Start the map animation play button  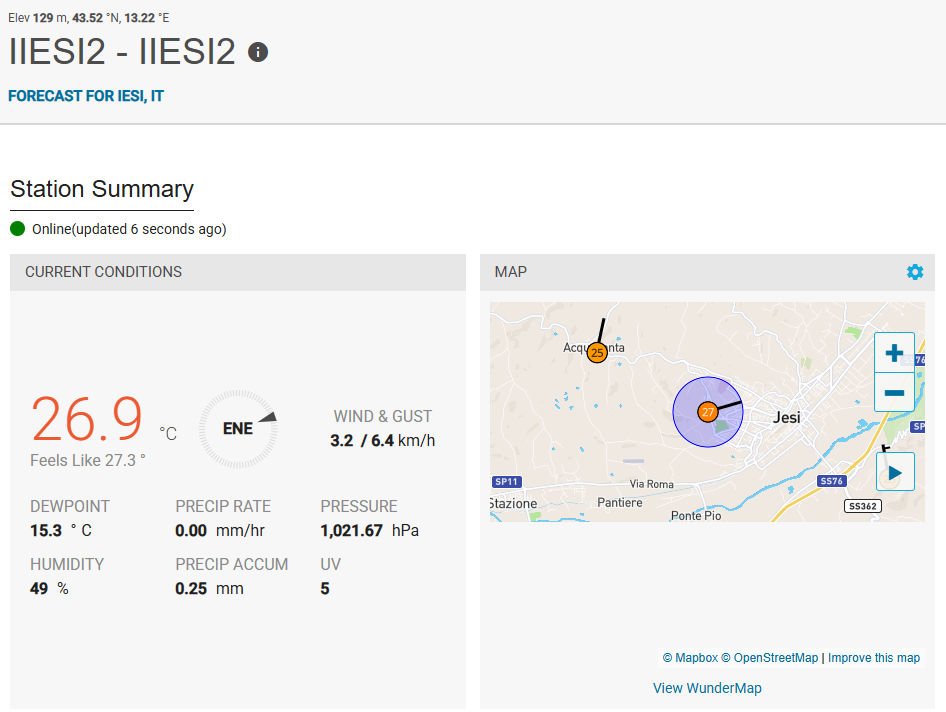(895, 472)
